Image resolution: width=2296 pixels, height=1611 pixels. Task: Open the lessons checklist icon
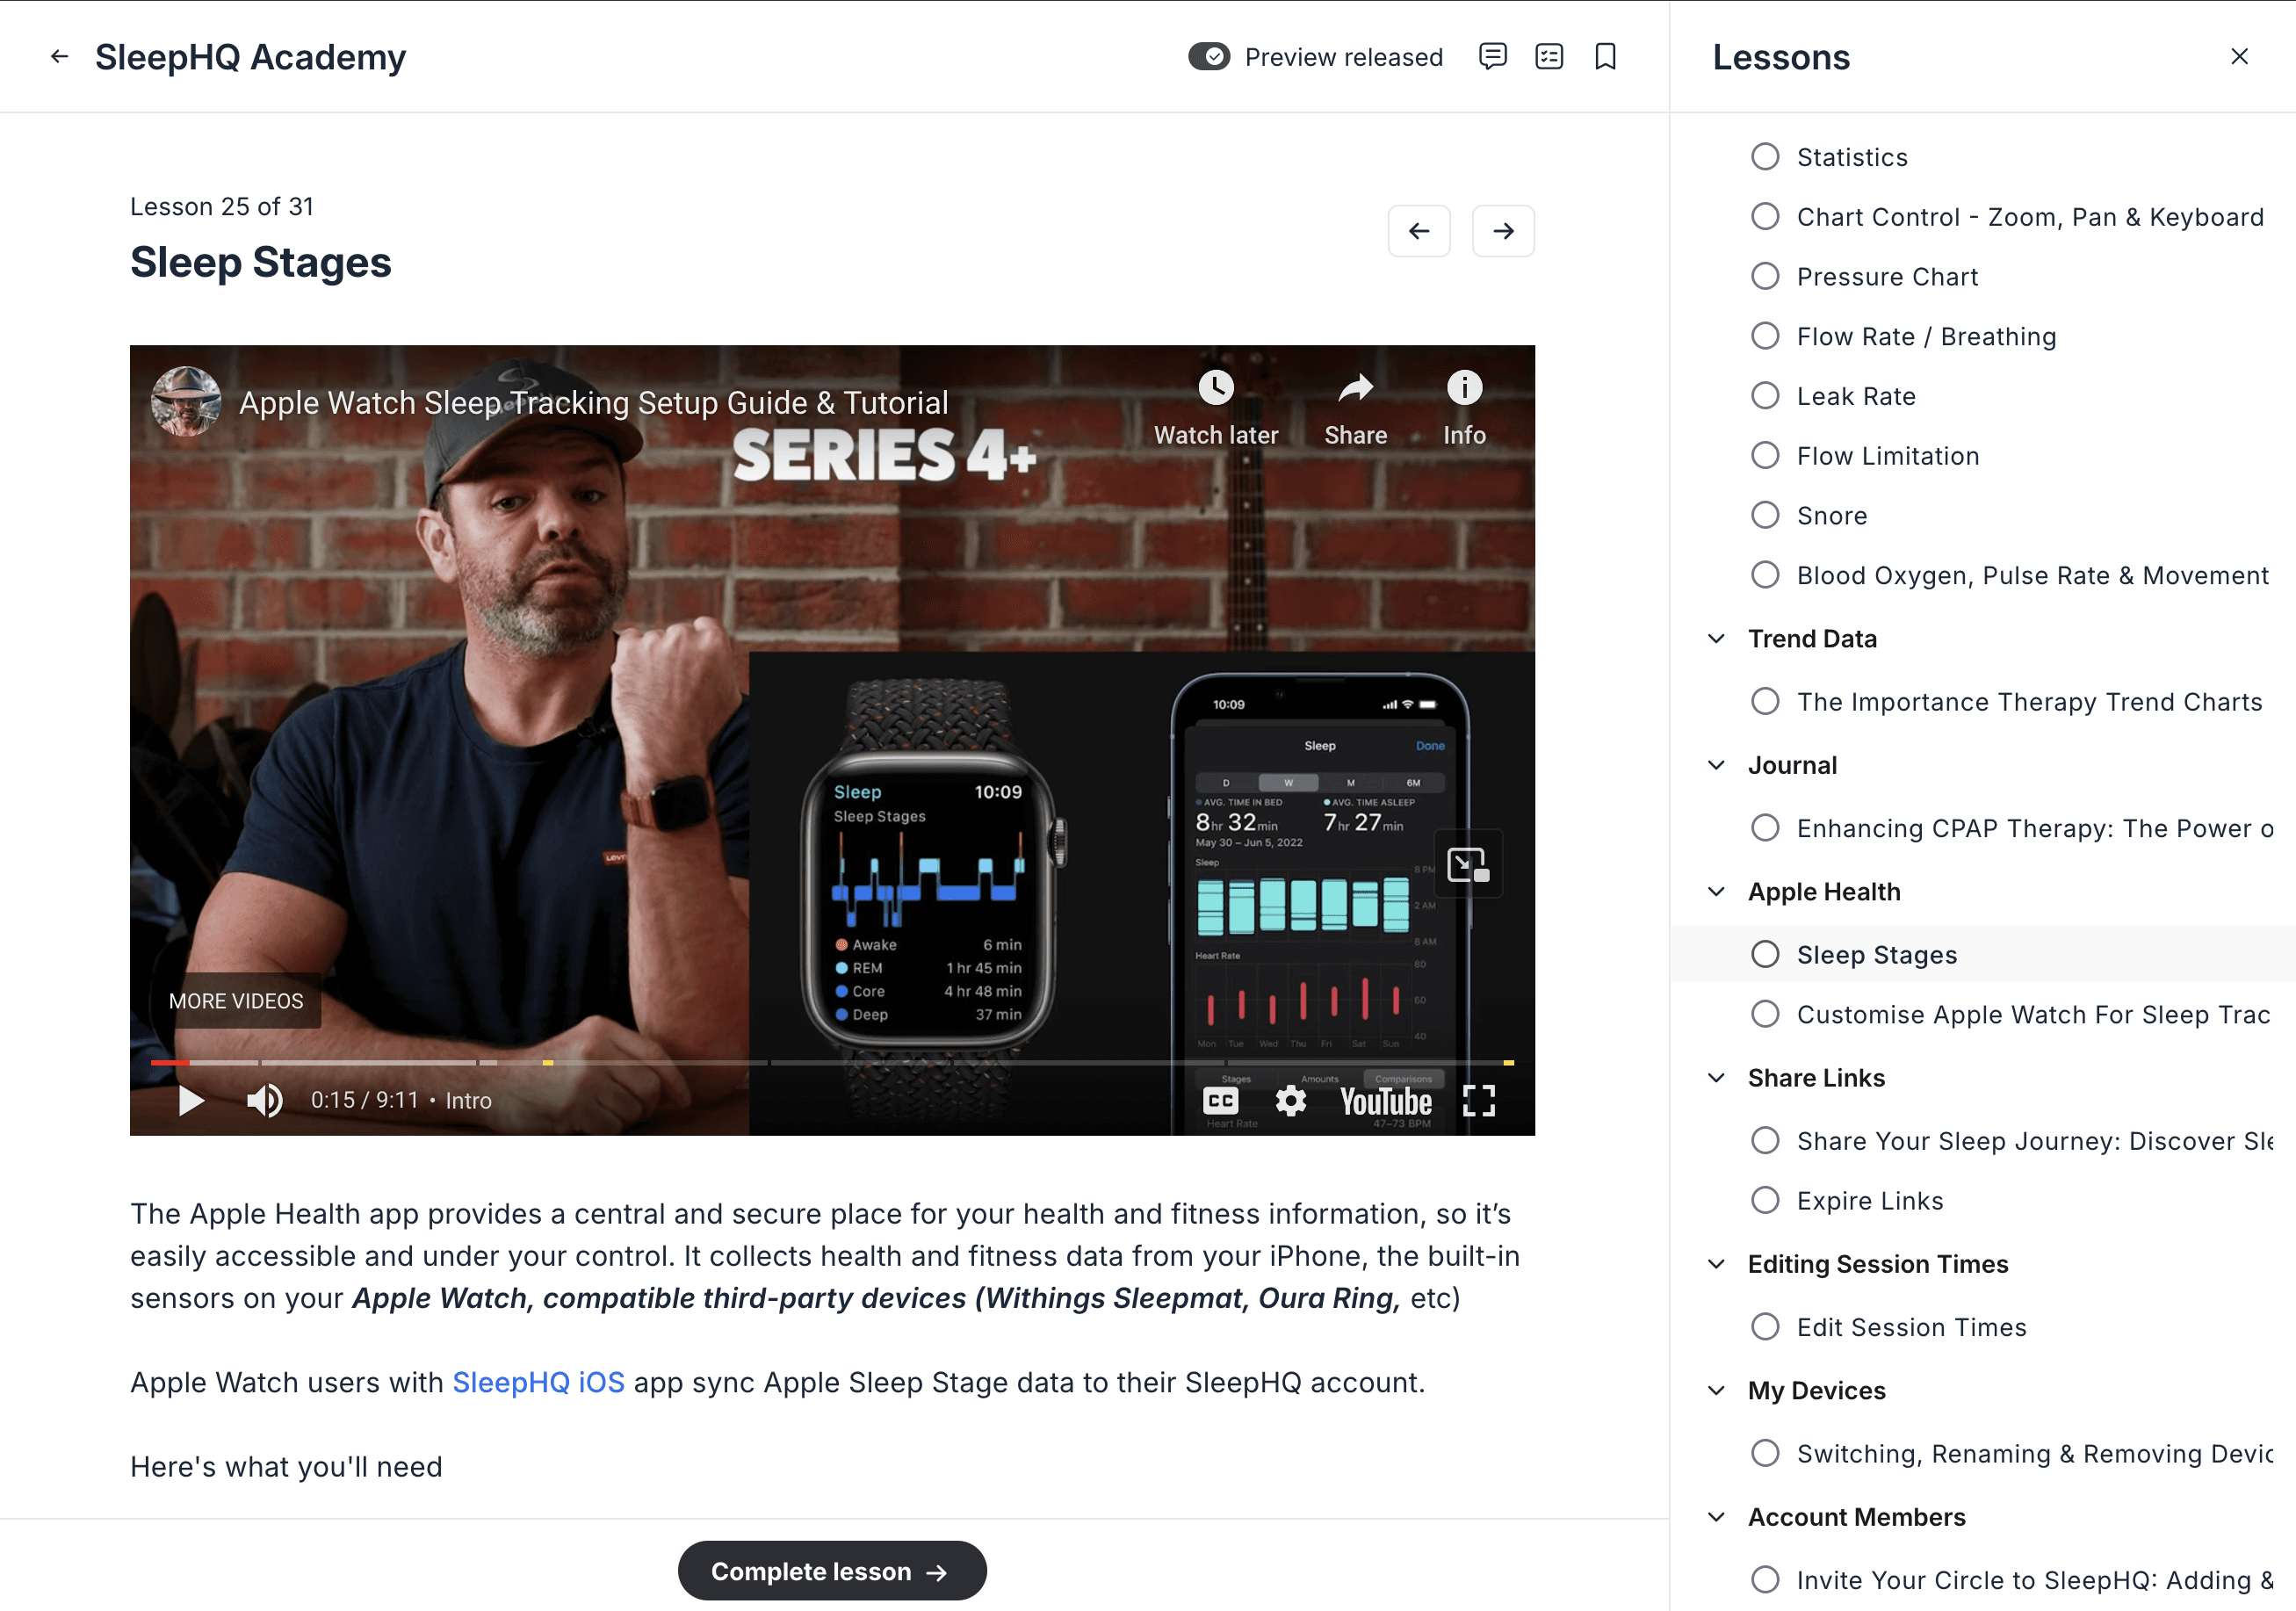click(1549, 57)
